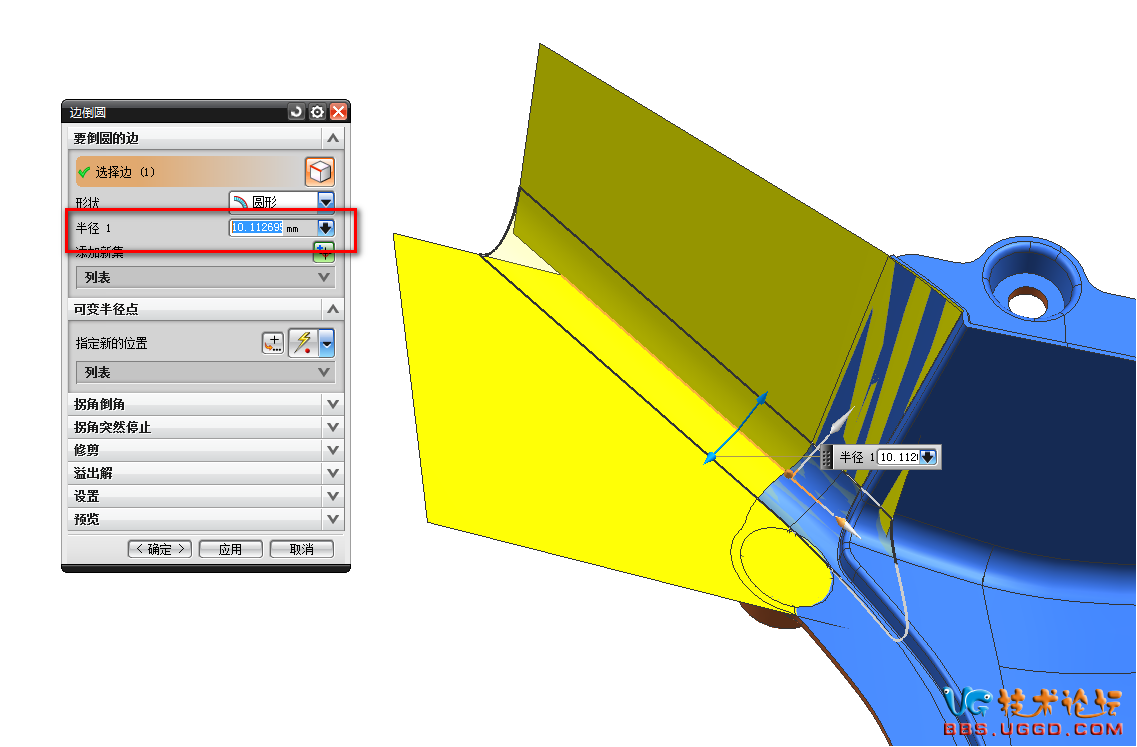Screen dimensions: 1137x747
Task: Open the 形状 shape dropdown
Action: 326,201
